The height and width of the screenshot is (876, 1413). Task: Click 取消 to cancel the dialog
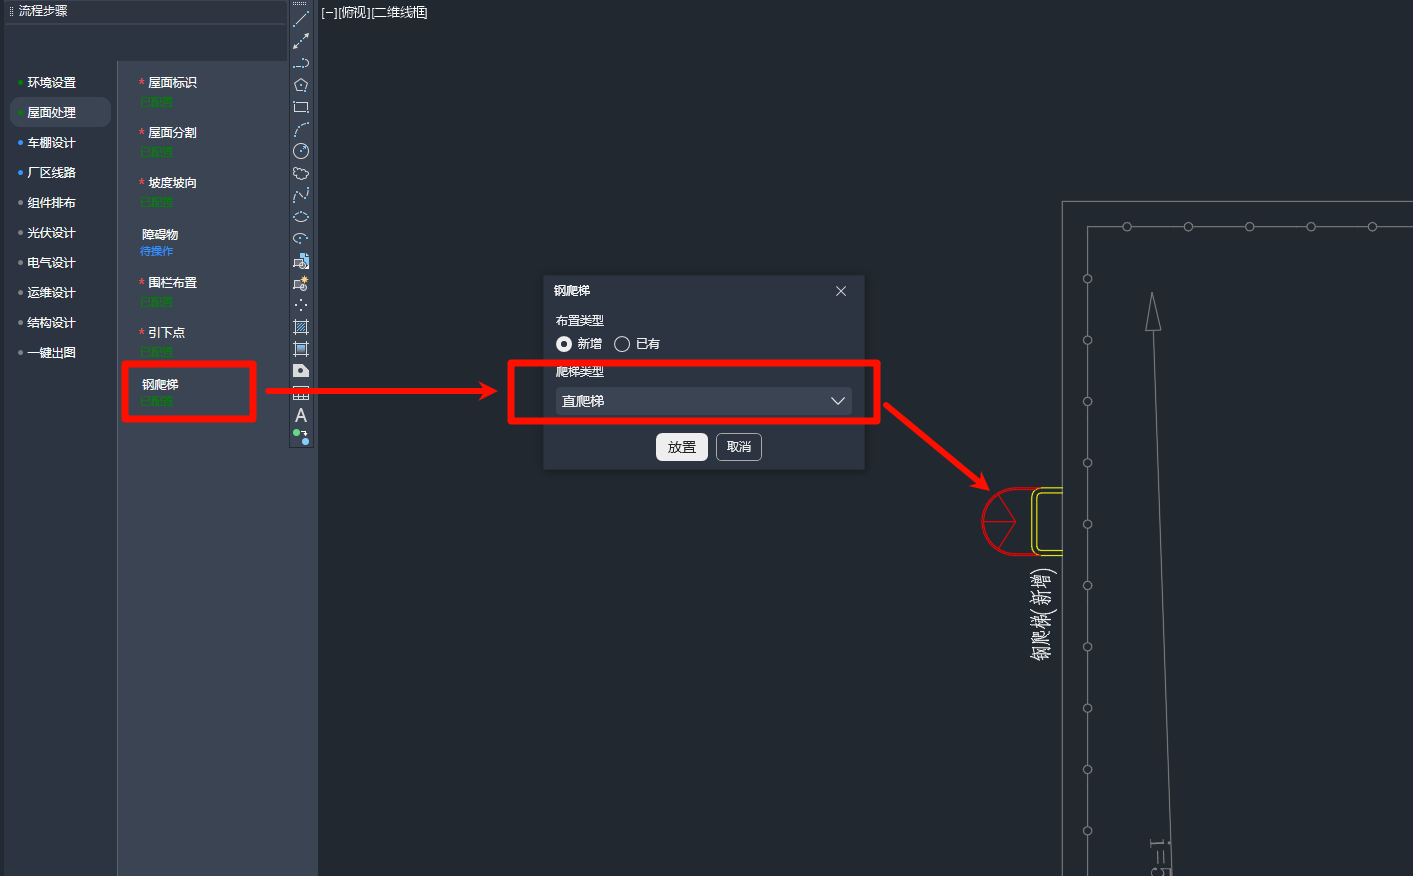[x=739, y=447]
